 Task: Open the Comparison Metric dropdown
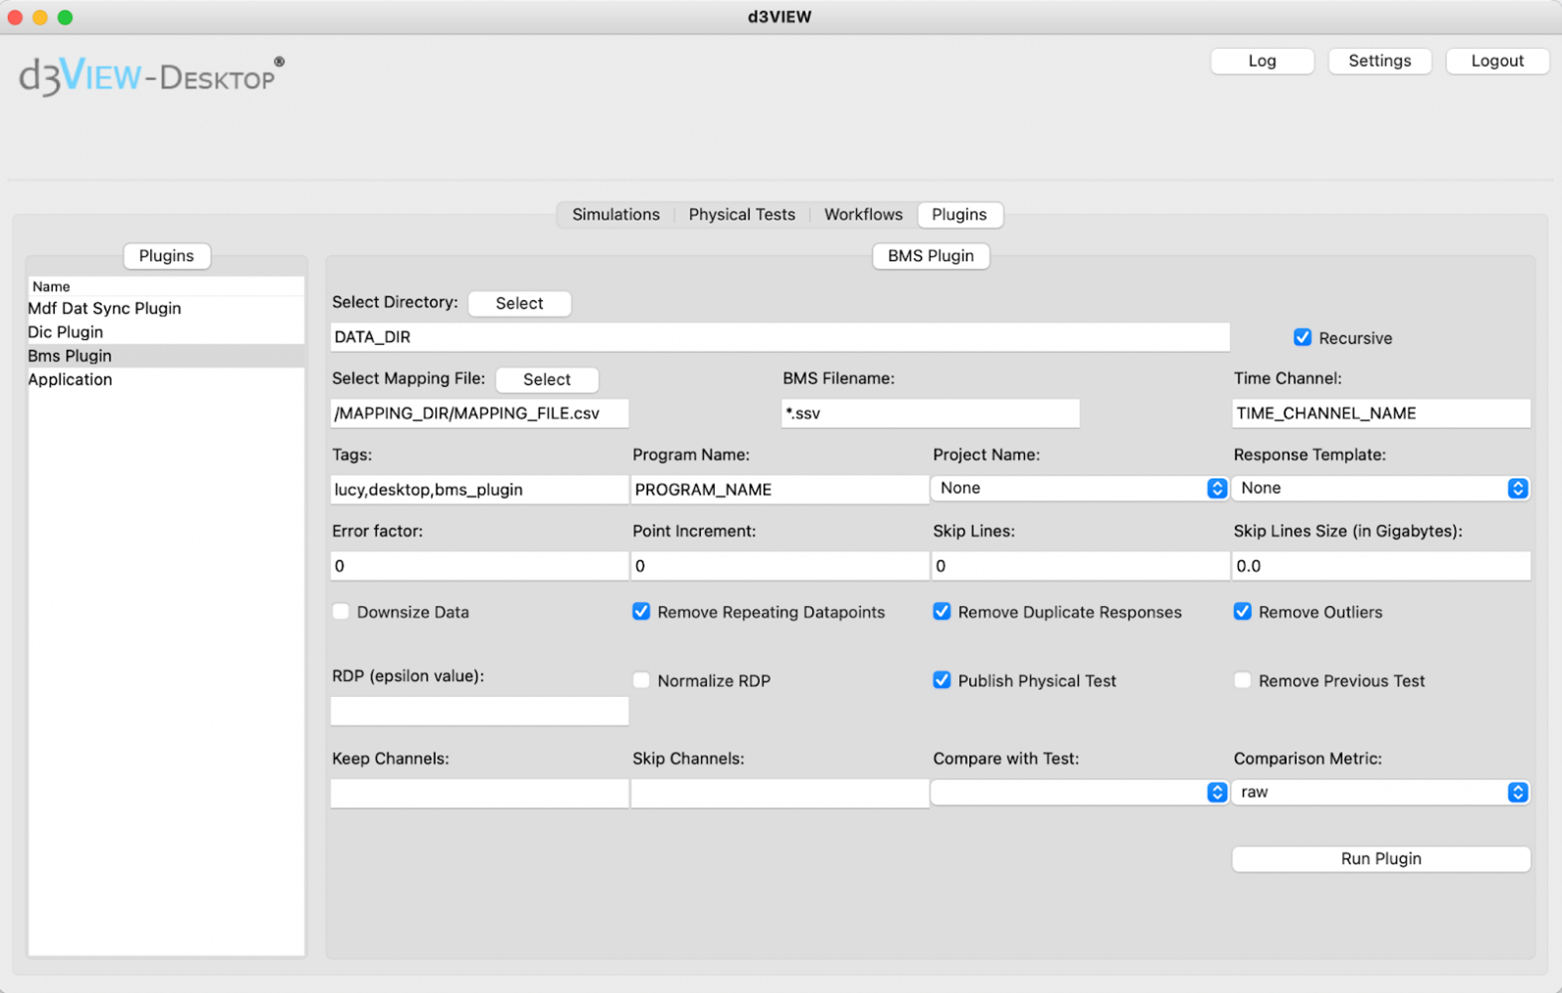(1380, 792)
